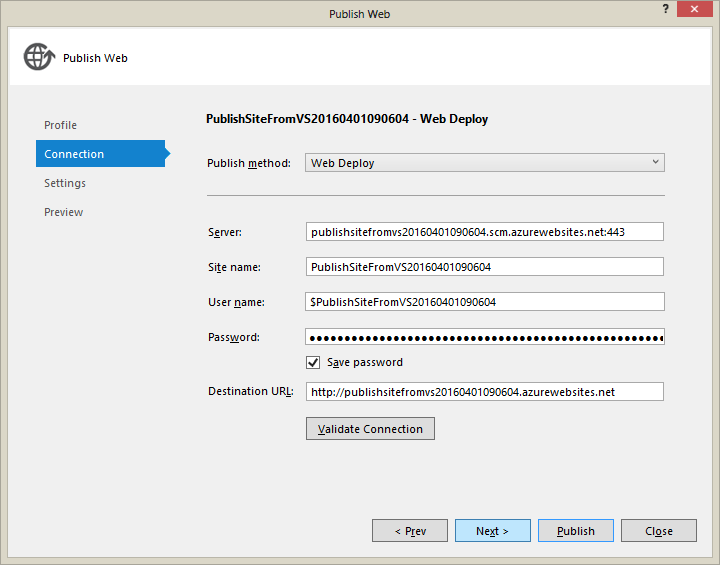The height and width of the screenshot is (565, 720).
Task: Click the Publish Web title bar
Action: pos(359,14)
